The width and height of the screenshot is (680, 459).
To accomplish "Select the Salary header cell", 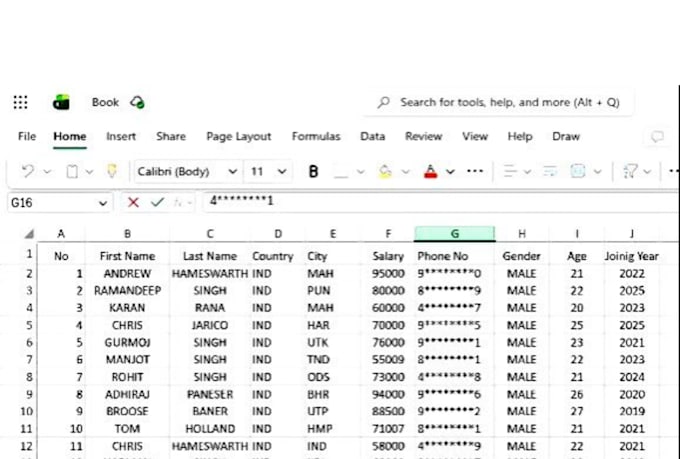I will click(x=388, y=256).
